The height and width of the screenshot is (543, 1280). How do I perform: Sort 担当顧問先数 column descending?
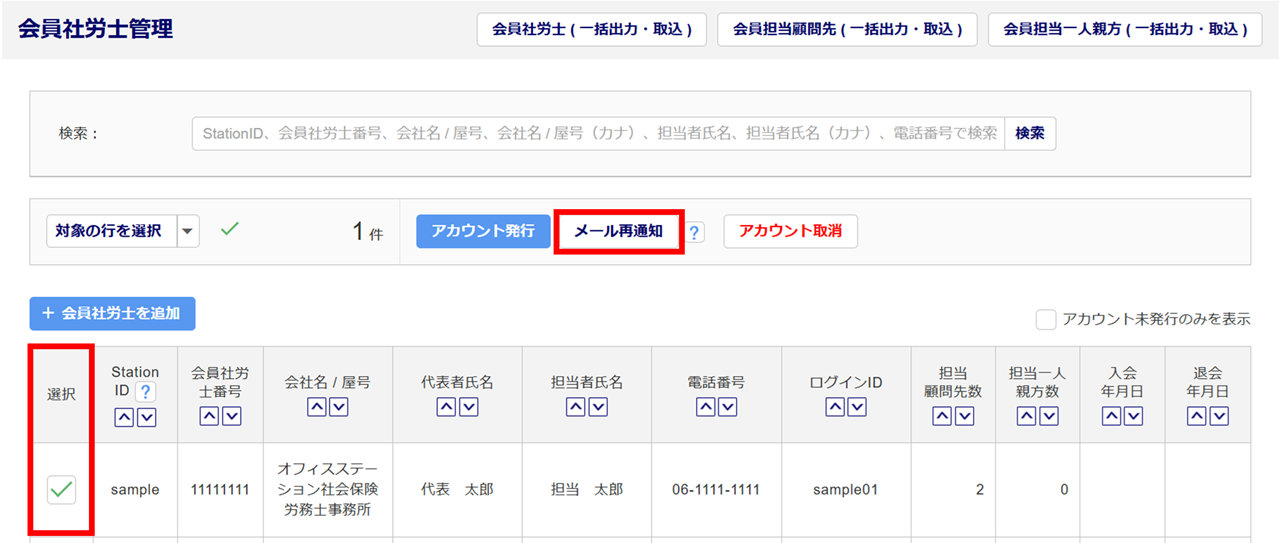965,417
